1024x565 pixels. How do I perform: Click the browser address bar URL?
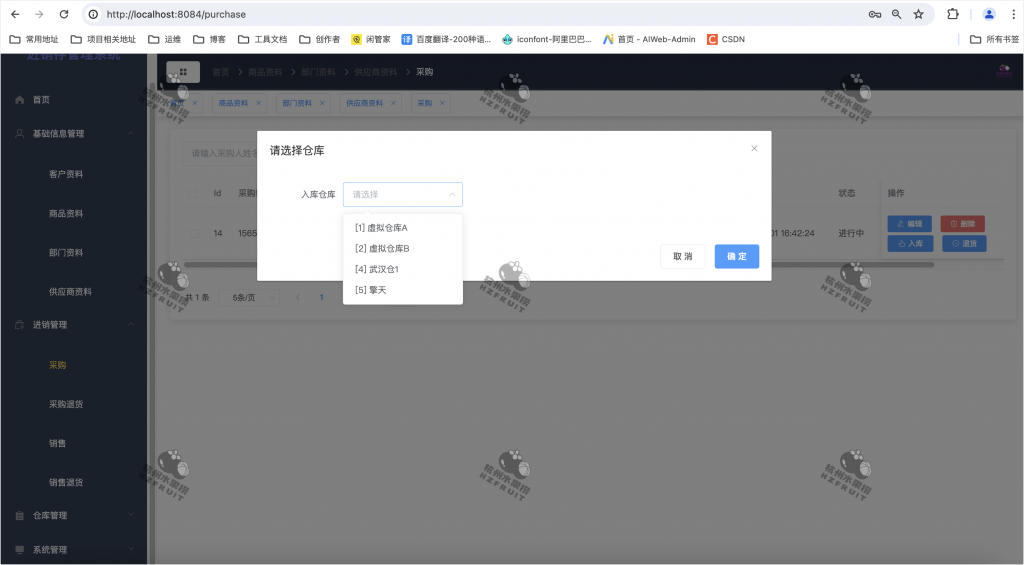click(x=176, y=14)
